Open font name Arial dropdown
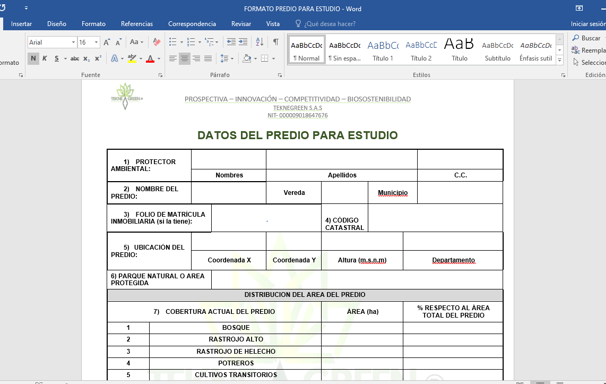The width and height of the screenshot is (606, 384). (x=73, y=42)
